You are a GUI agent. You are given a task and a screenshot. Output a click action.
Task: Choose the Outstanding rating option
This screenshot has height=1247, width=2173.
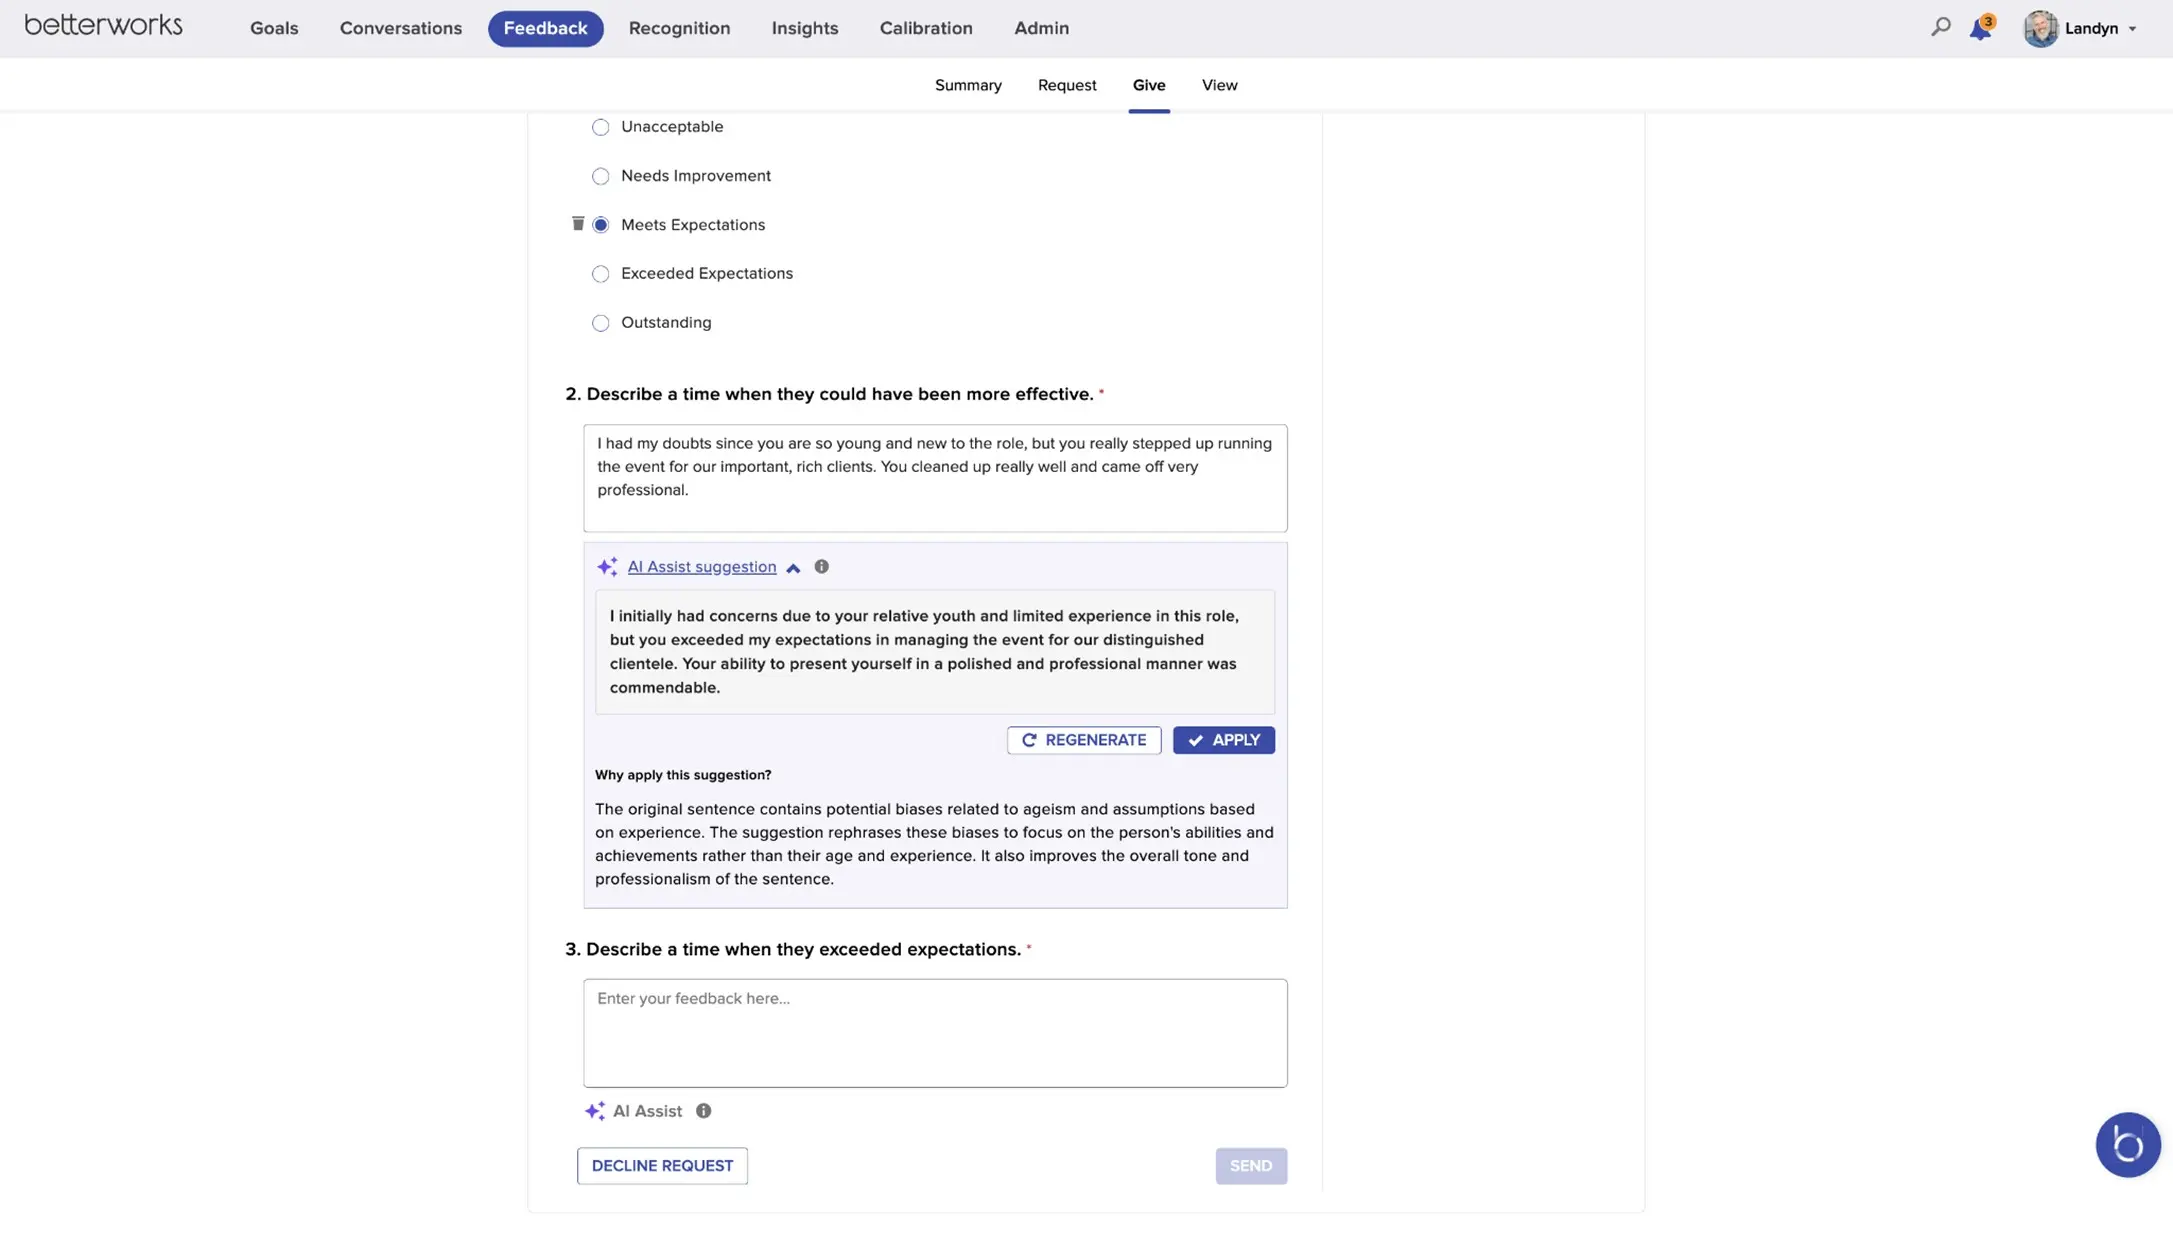[x=600, y=323]
